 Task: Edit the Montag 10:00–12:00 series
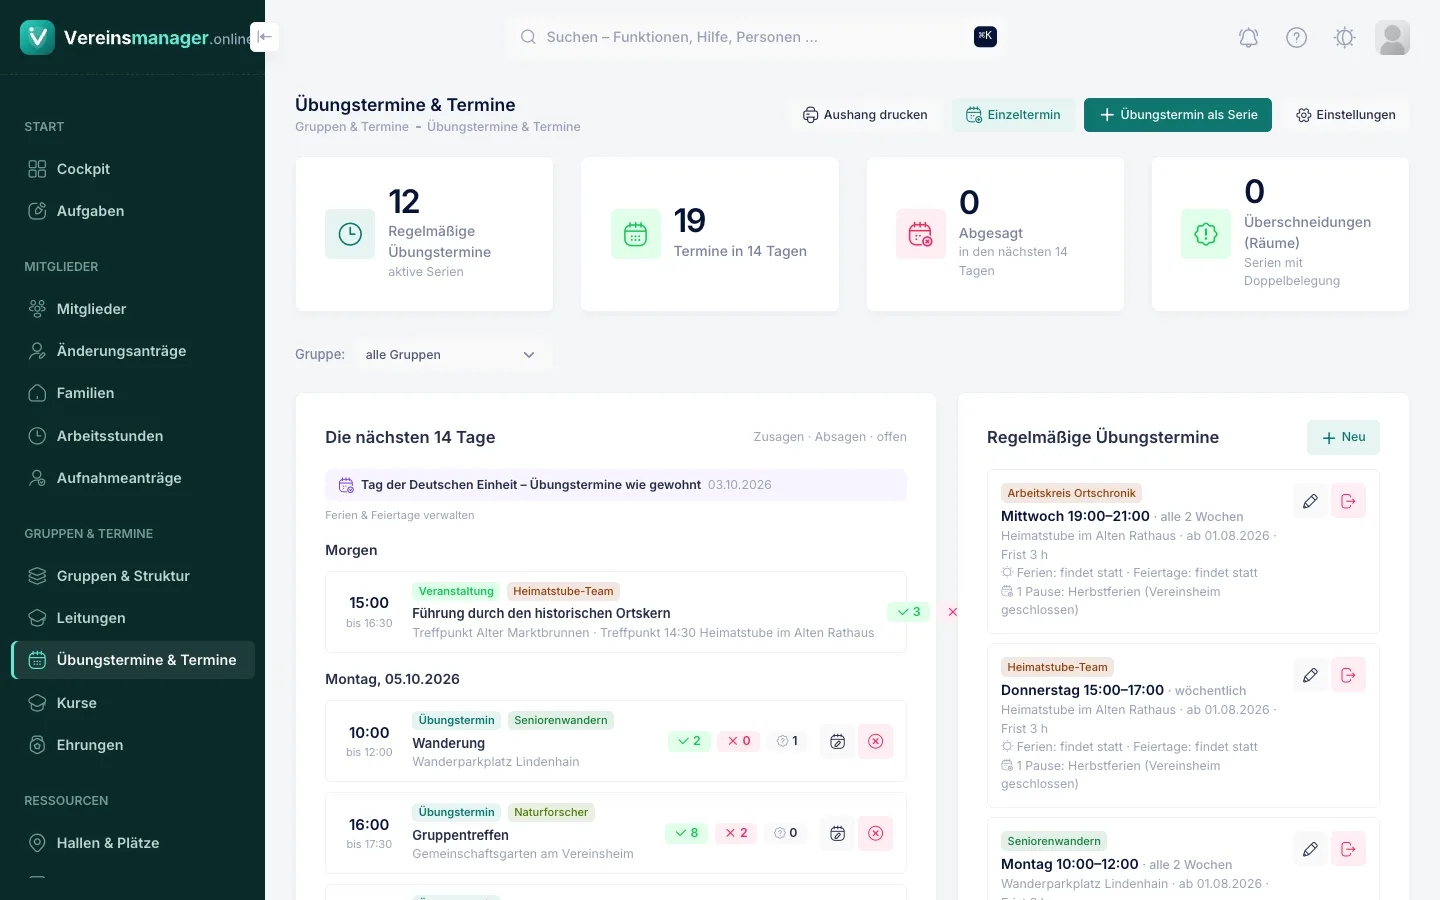click(1310, 849)
